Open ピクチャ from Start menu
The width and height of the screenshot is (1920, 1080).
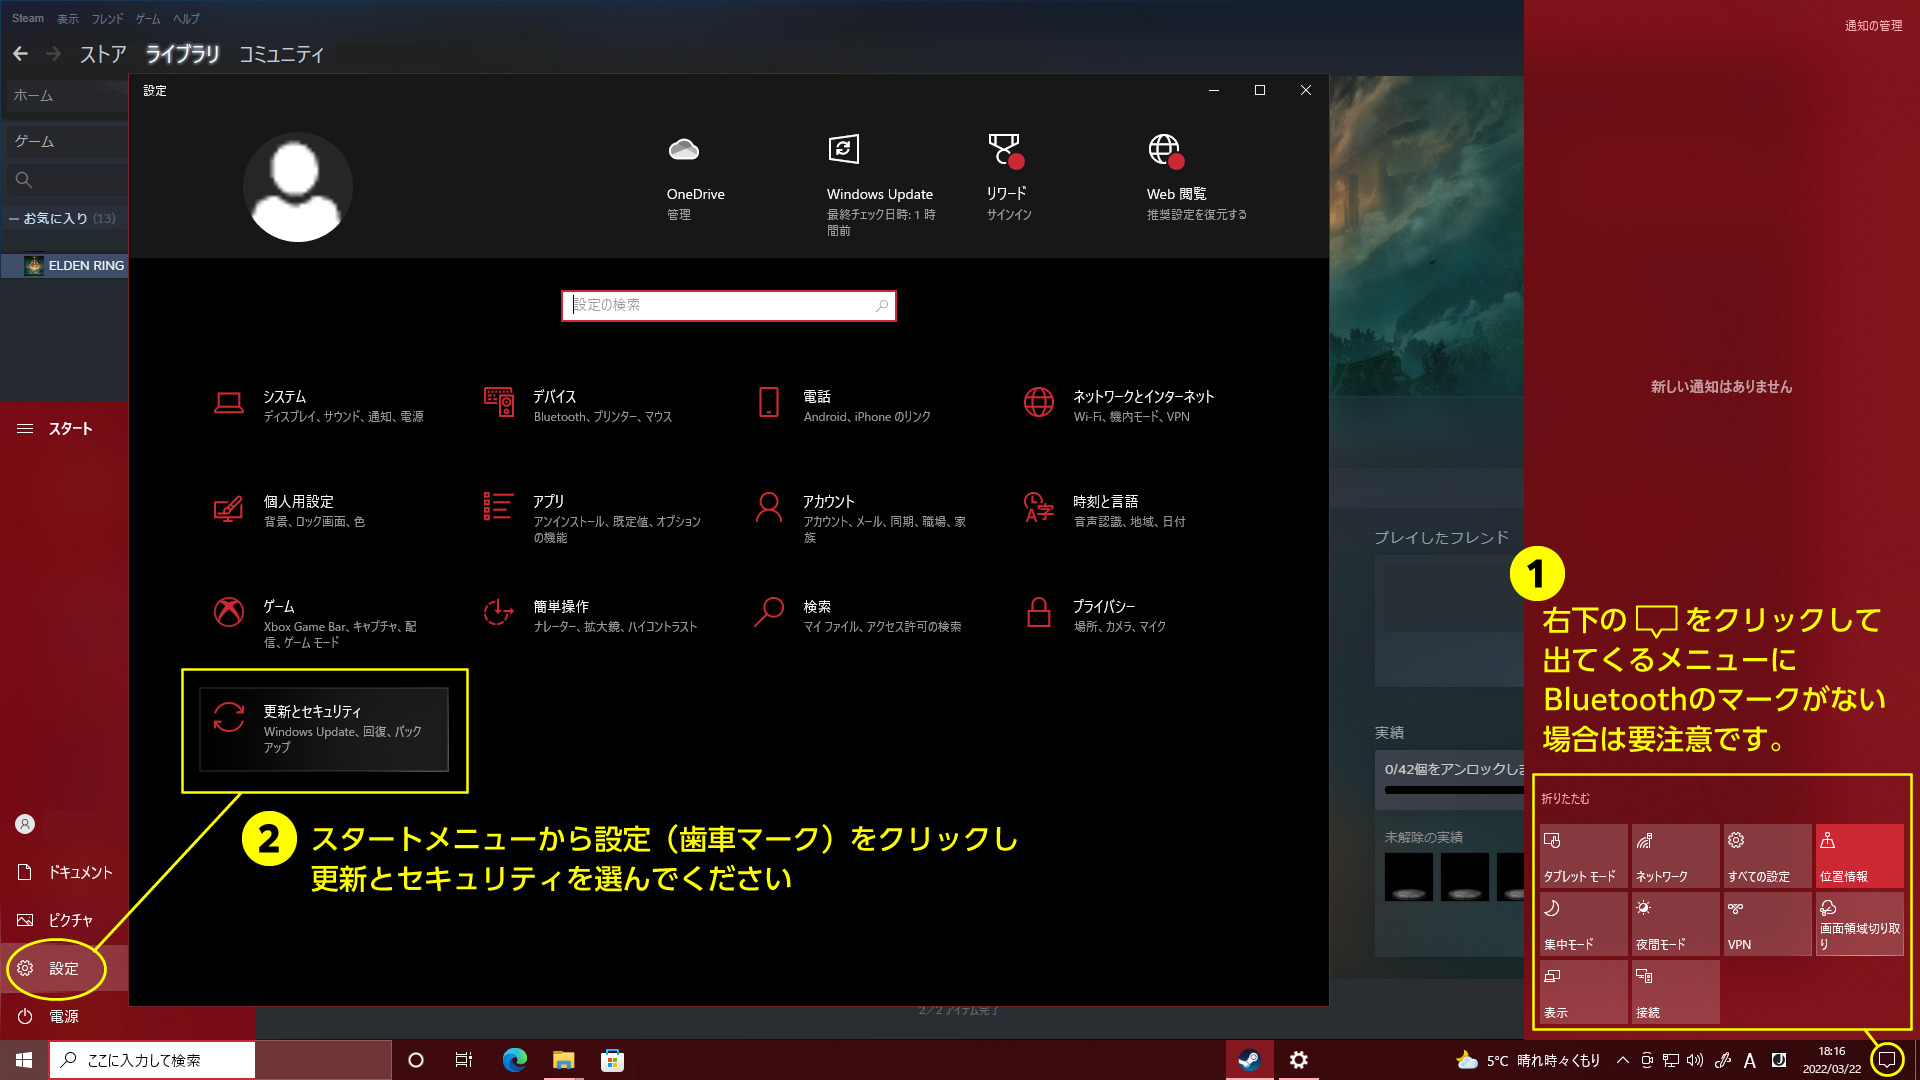click(x=64, y=920)
